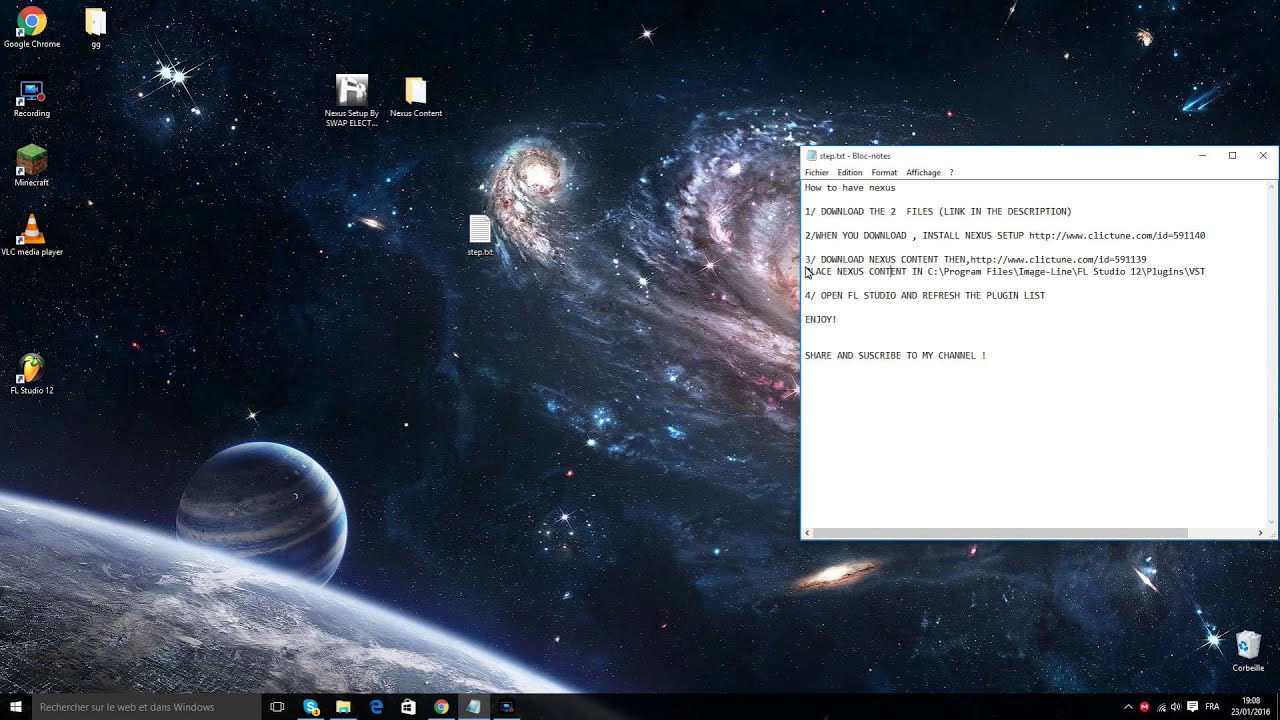The width and height of the screenshot is (1280, 720).
Task: Open the Google Chrome desktop shortcut
Action: (32, 28)
